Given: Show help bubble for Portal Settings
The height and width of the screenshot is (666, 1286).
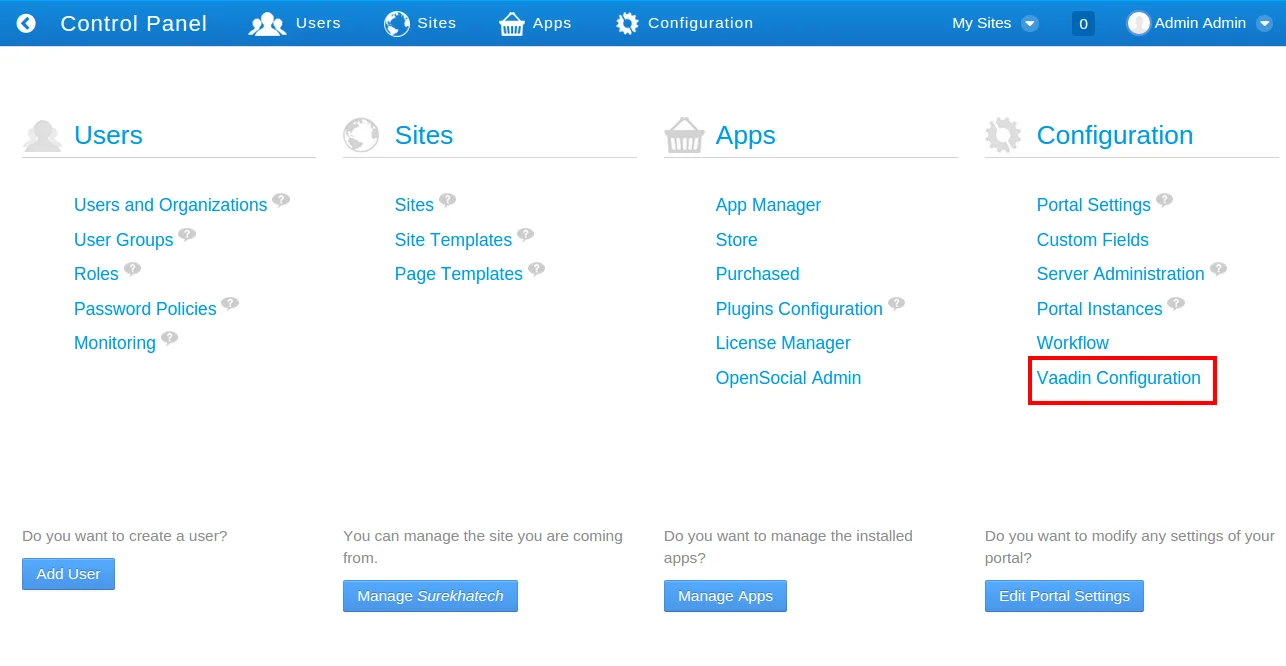Looking at the screenshot, I should pyautogui.click(x=1164, y=200).
